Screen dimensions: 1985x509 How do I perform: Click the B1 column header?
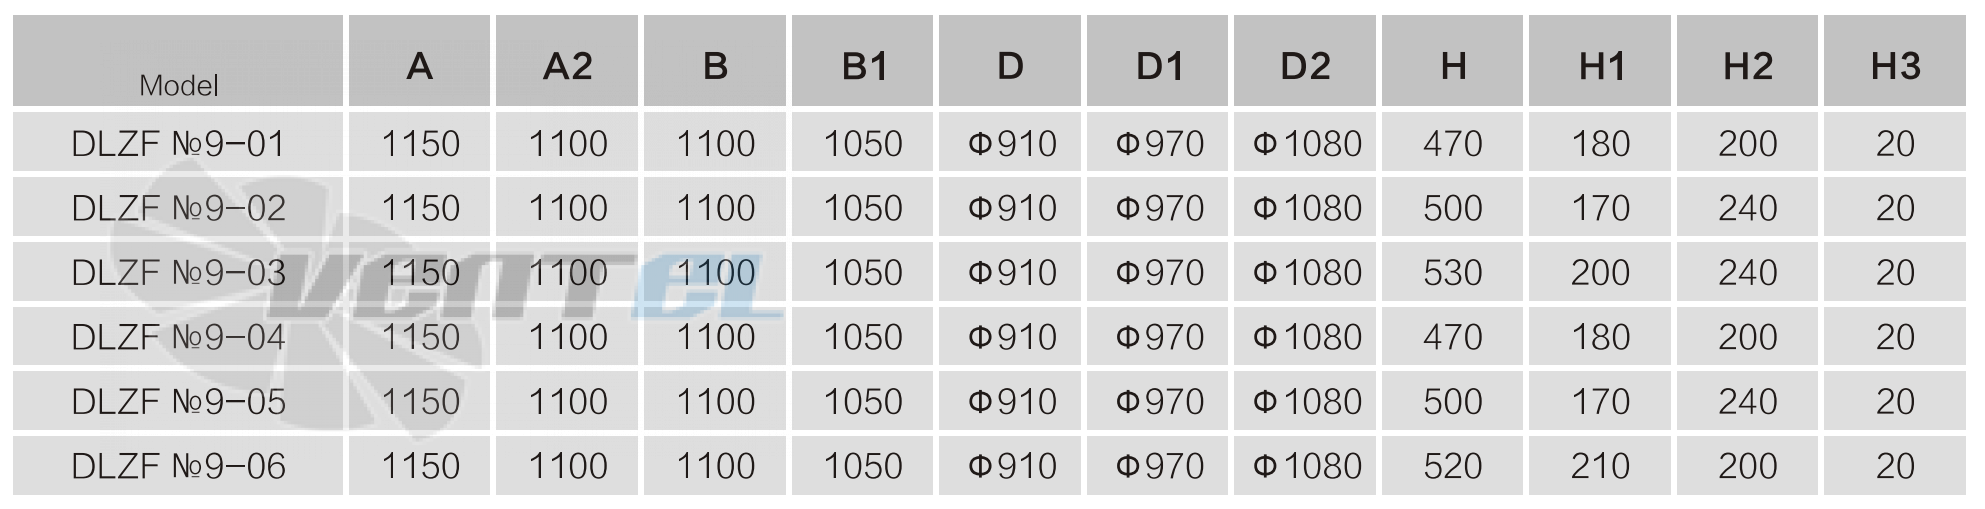tap(863, 61)
